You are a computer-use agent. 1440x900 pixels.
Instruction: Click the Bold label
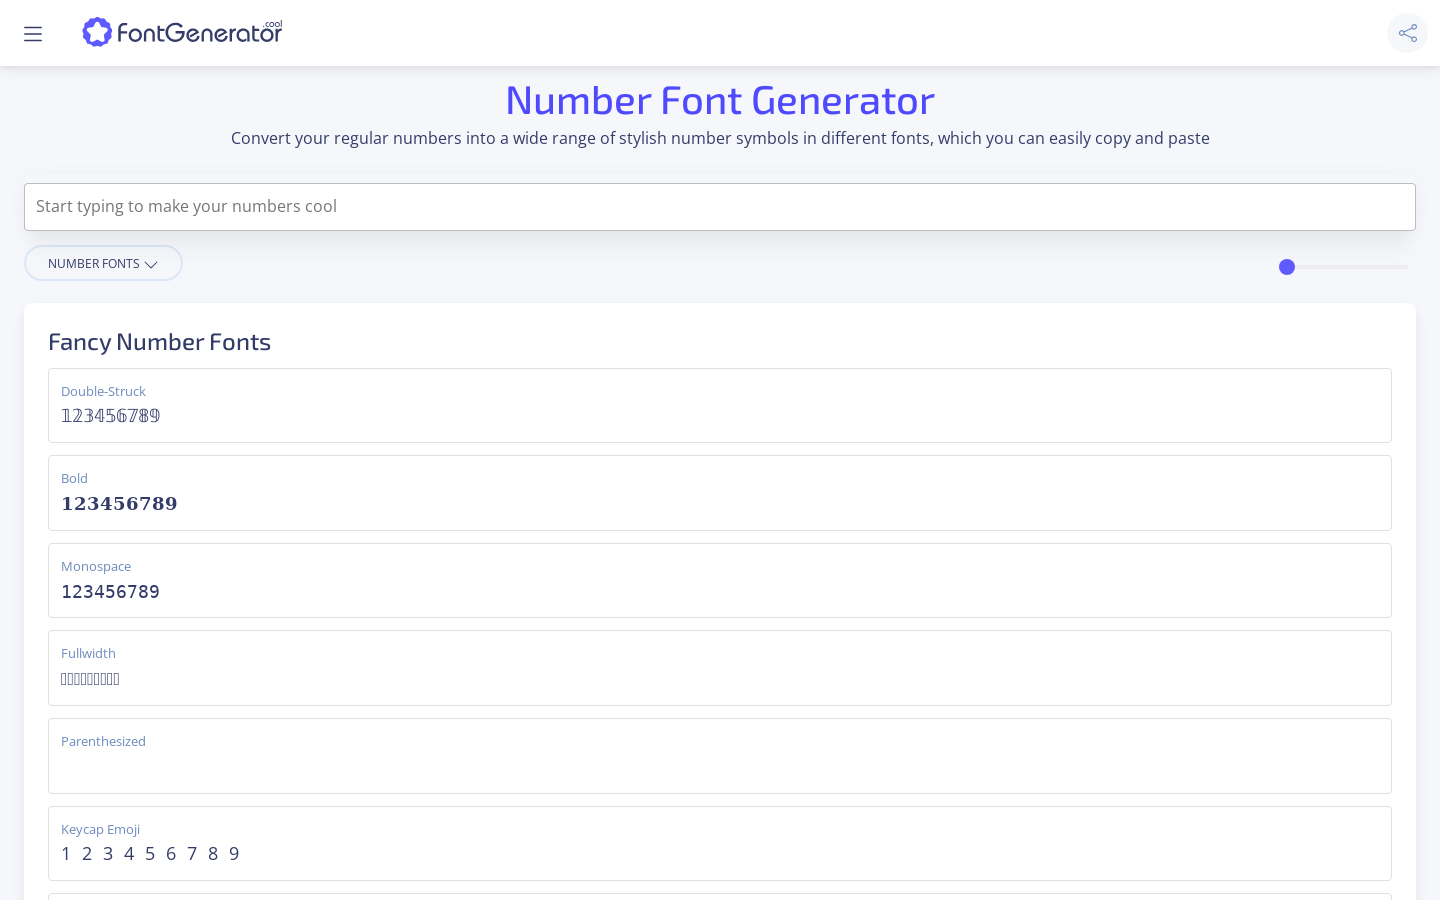coord(74,478)
